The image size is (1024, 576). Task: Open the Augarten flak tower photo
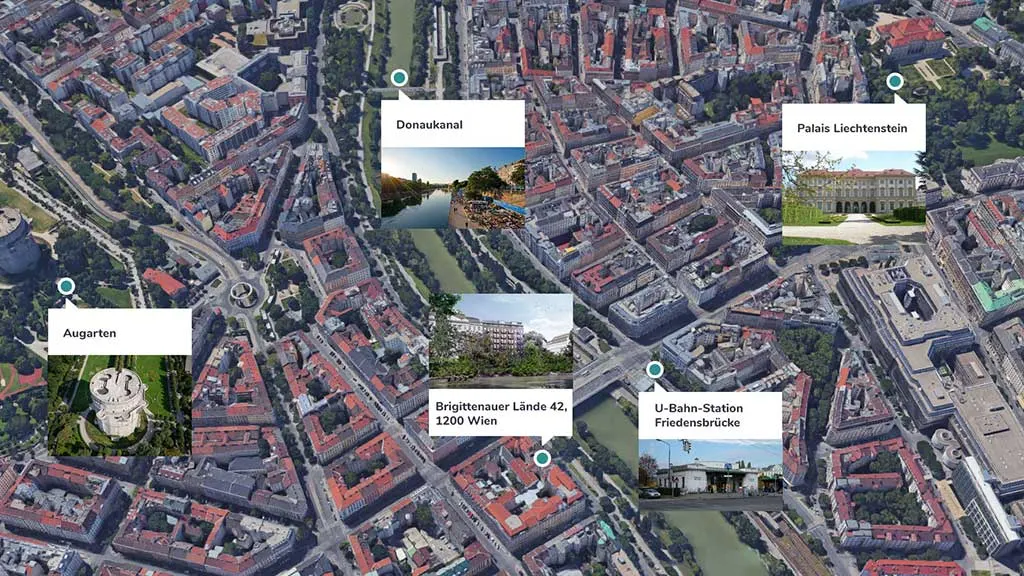(x=118, y=406)
